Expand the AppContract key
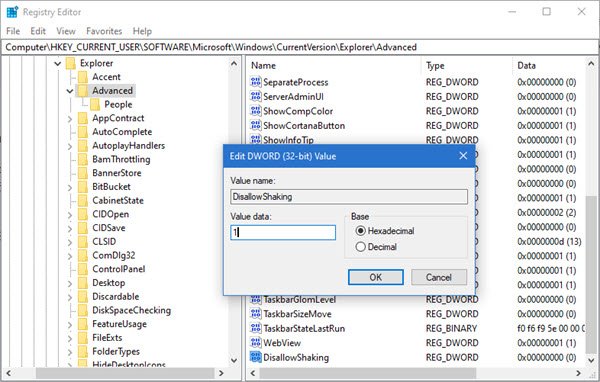This screenshot has height=382, width=600. [x=70, y=119]
